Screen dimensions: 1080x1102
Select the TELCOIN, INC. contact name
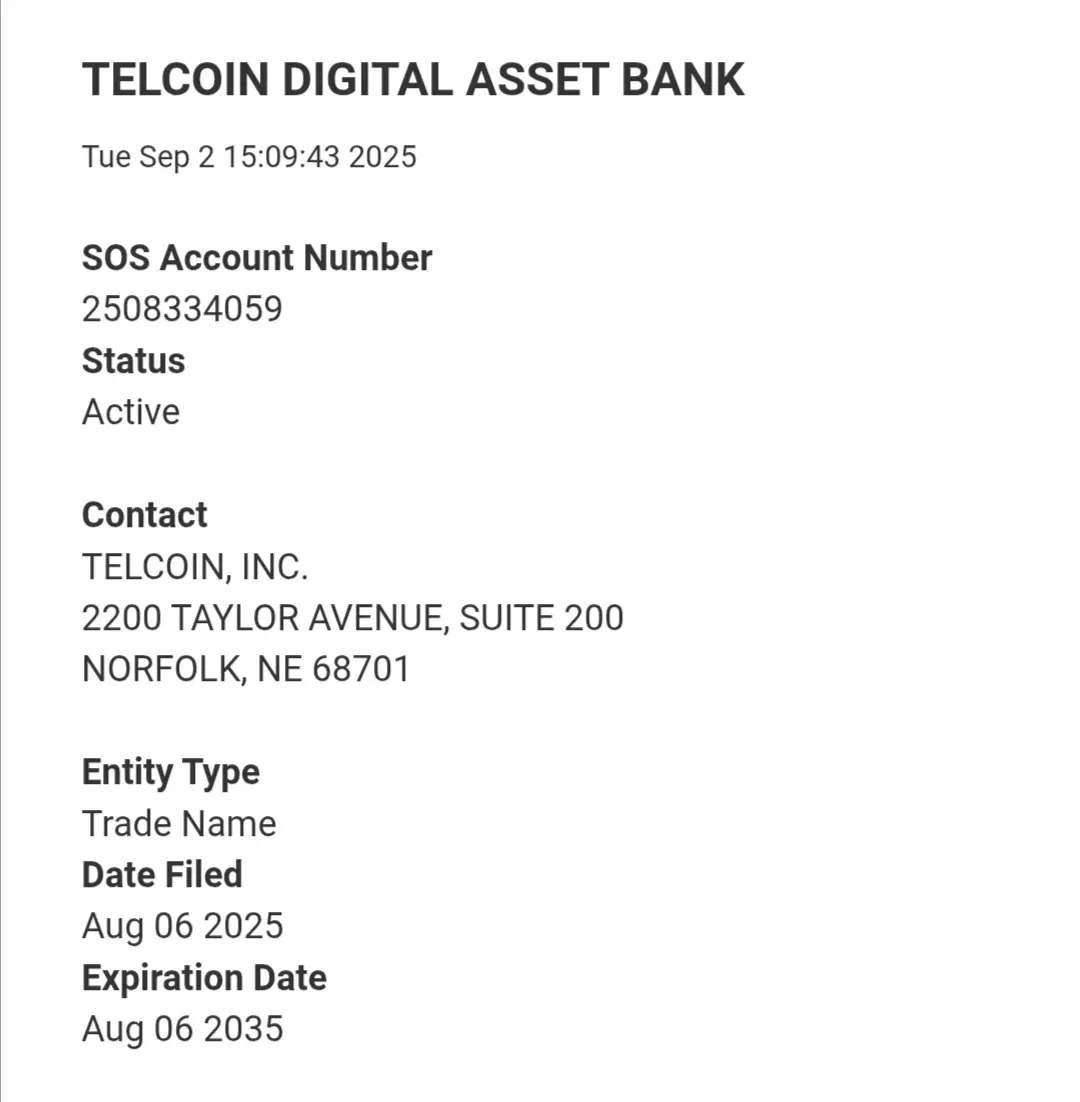point(195,566)
